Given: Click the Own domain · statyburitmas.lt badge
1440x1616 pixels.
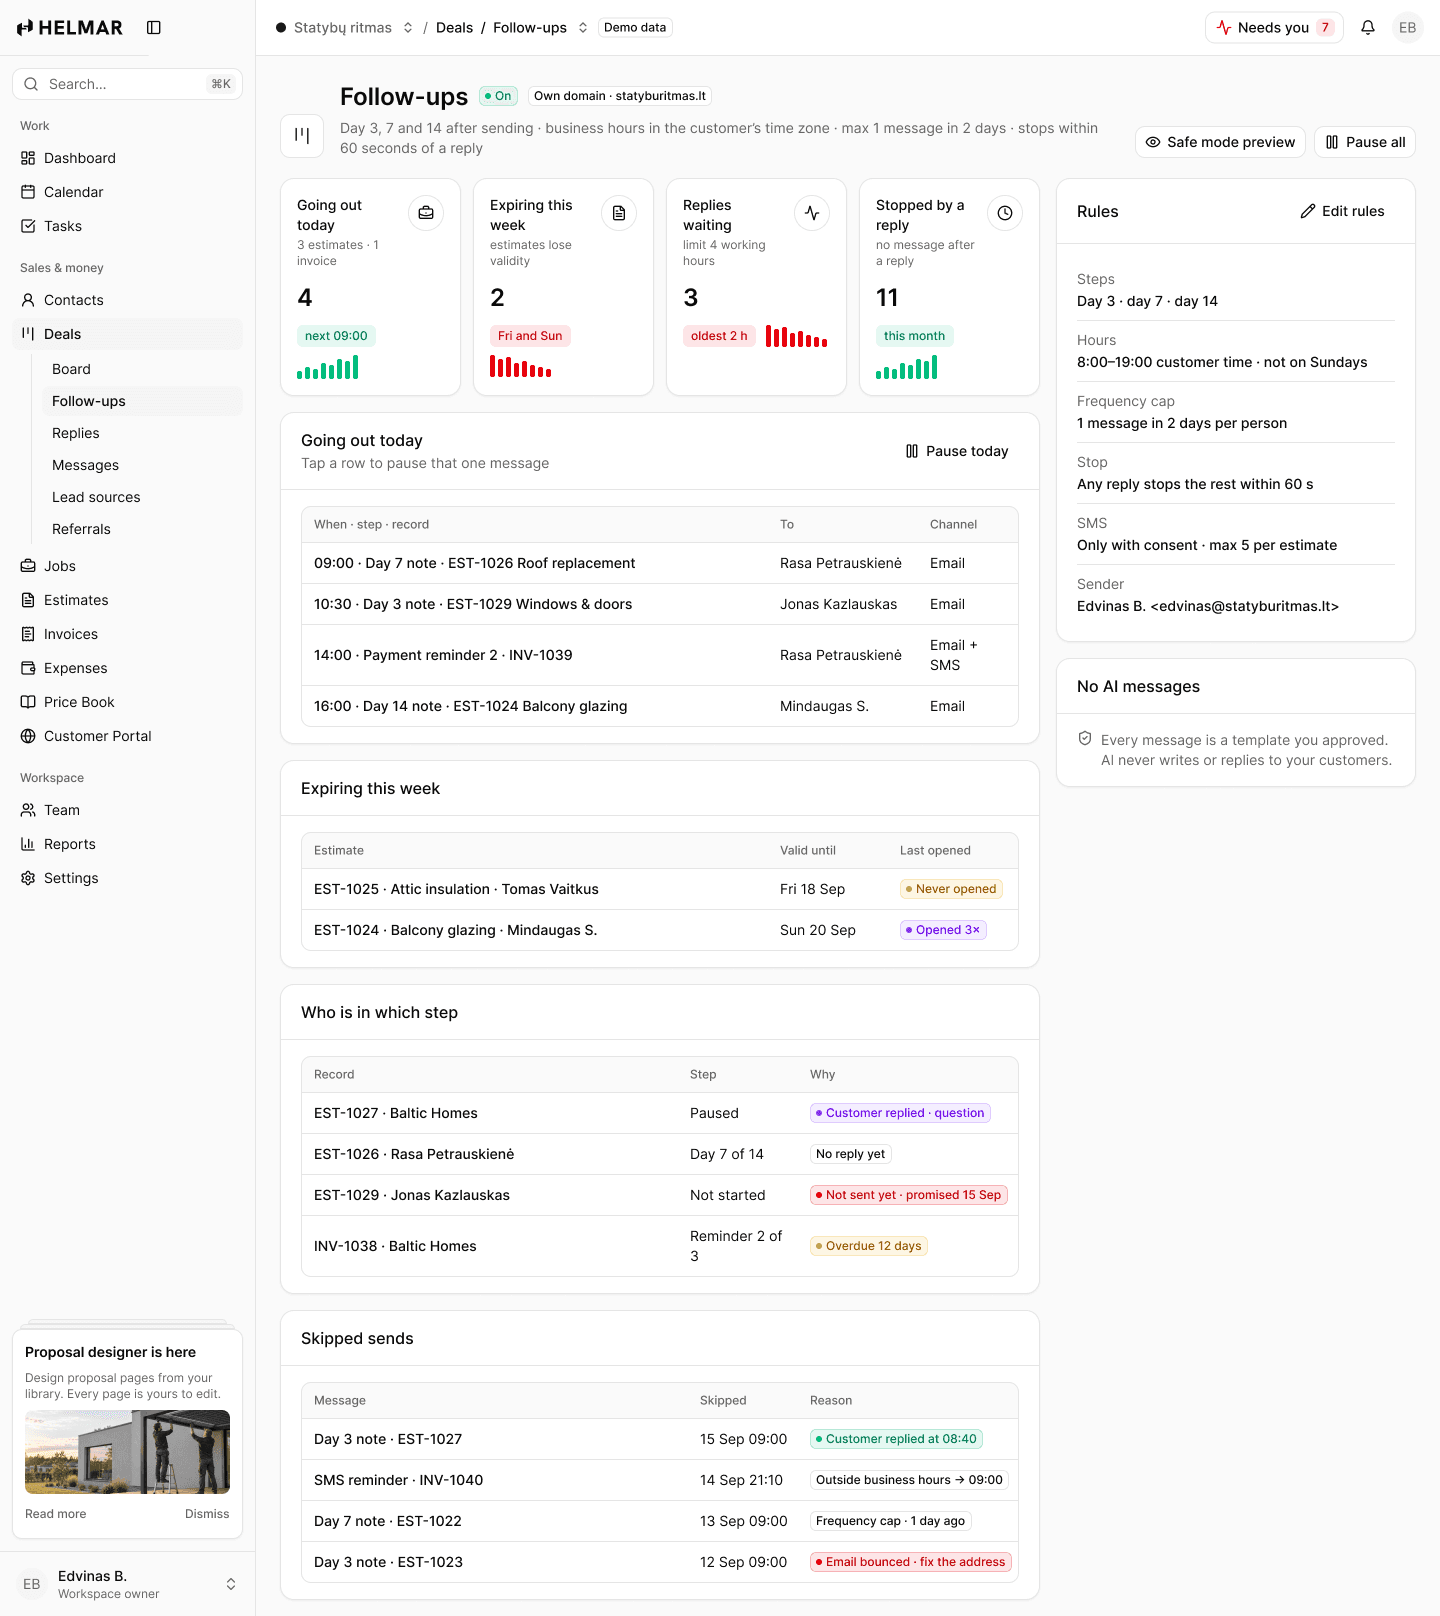Looking at the screenshot, I should click(620, 96).
